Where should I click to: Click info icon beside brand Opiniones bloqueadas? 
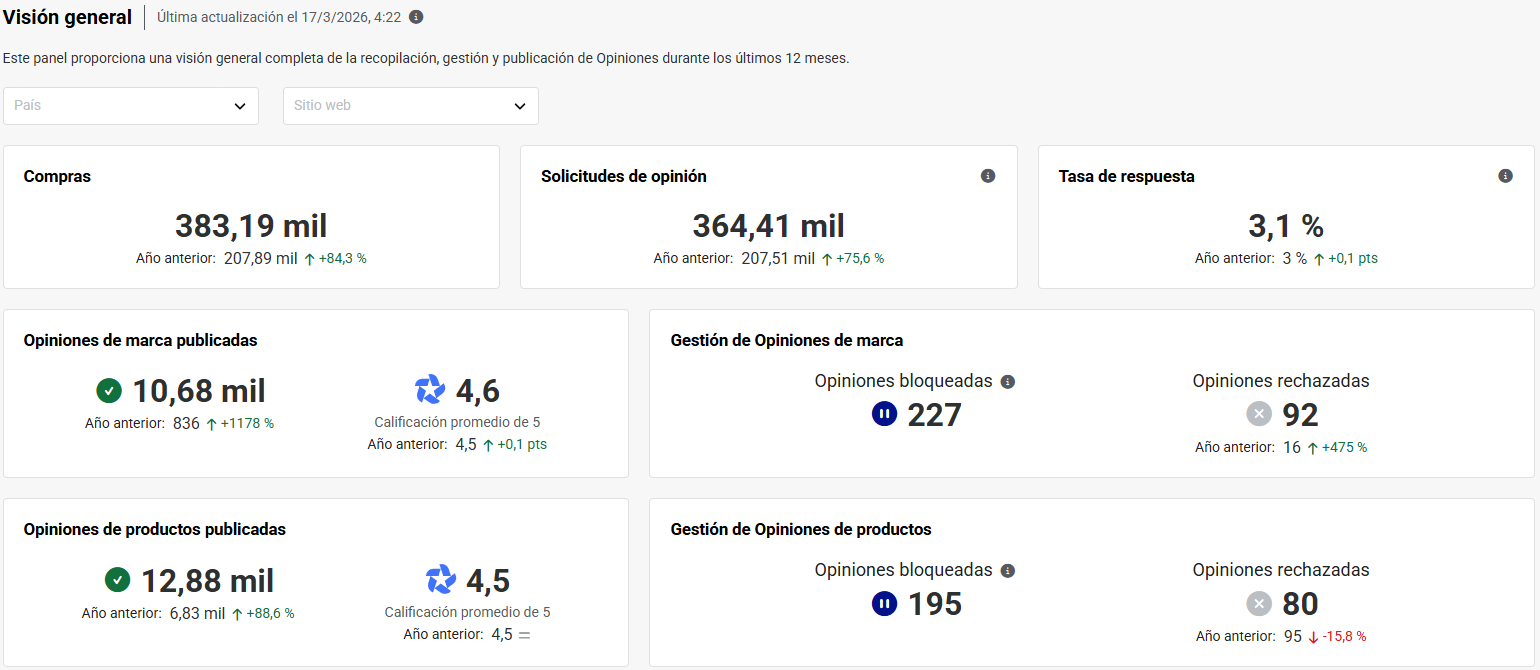point(1008,382)
